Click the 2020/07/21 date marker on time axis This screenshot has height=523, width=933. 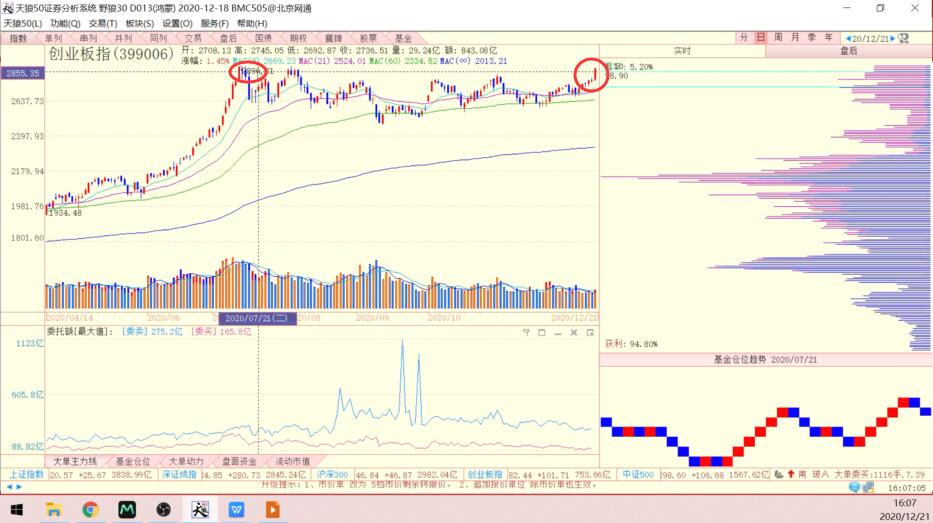[257, 318]
